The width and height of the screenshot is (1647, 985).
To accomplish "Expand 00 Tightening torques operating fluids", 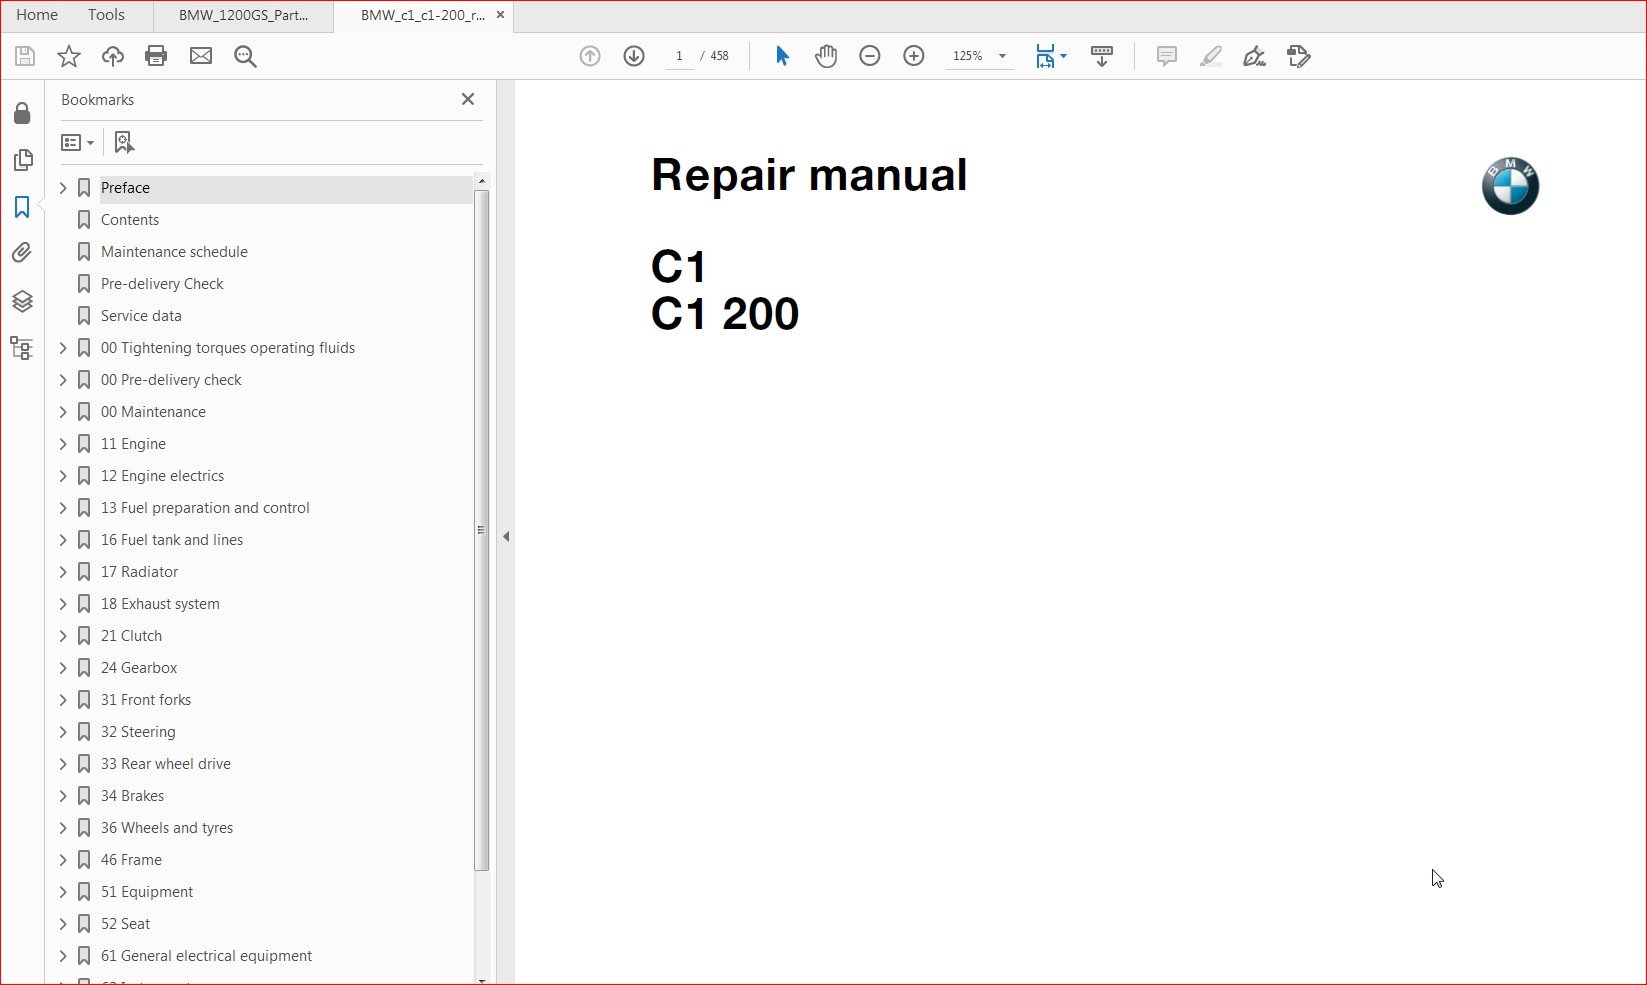I will pos(63,348).
